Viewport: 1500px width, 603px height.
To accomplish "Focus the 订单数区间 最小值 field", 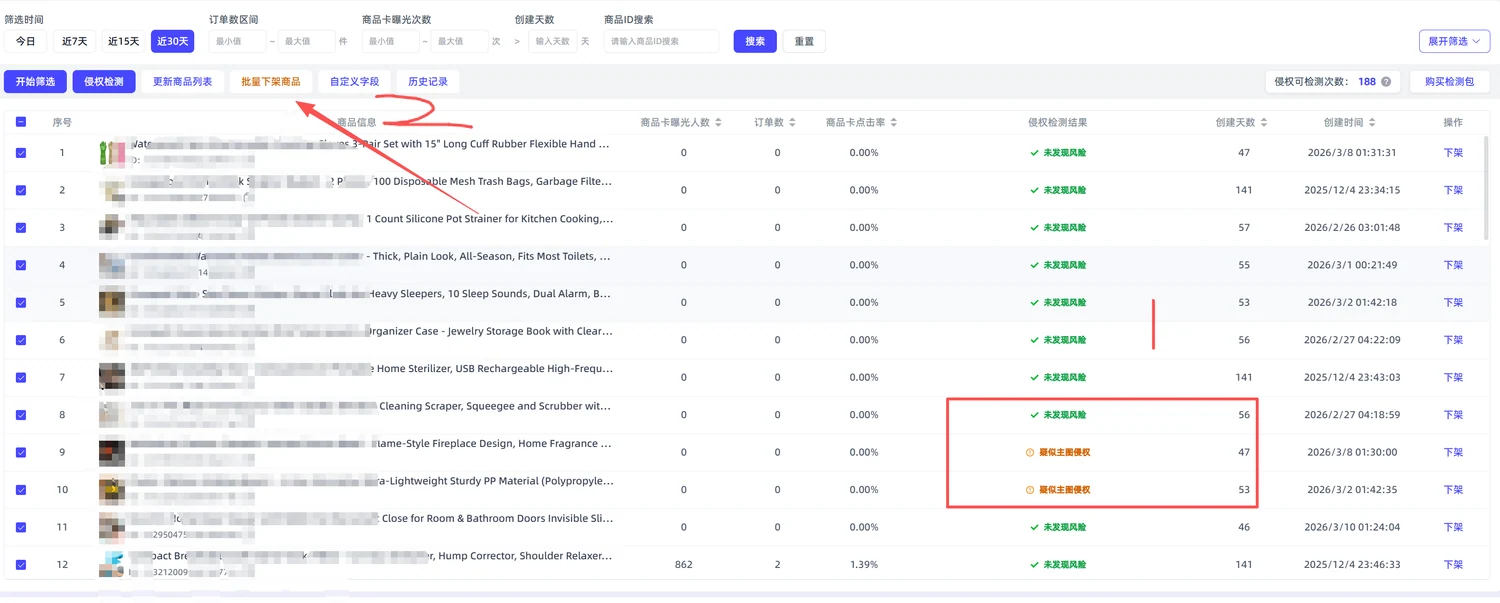I will [x=237, y=41].
